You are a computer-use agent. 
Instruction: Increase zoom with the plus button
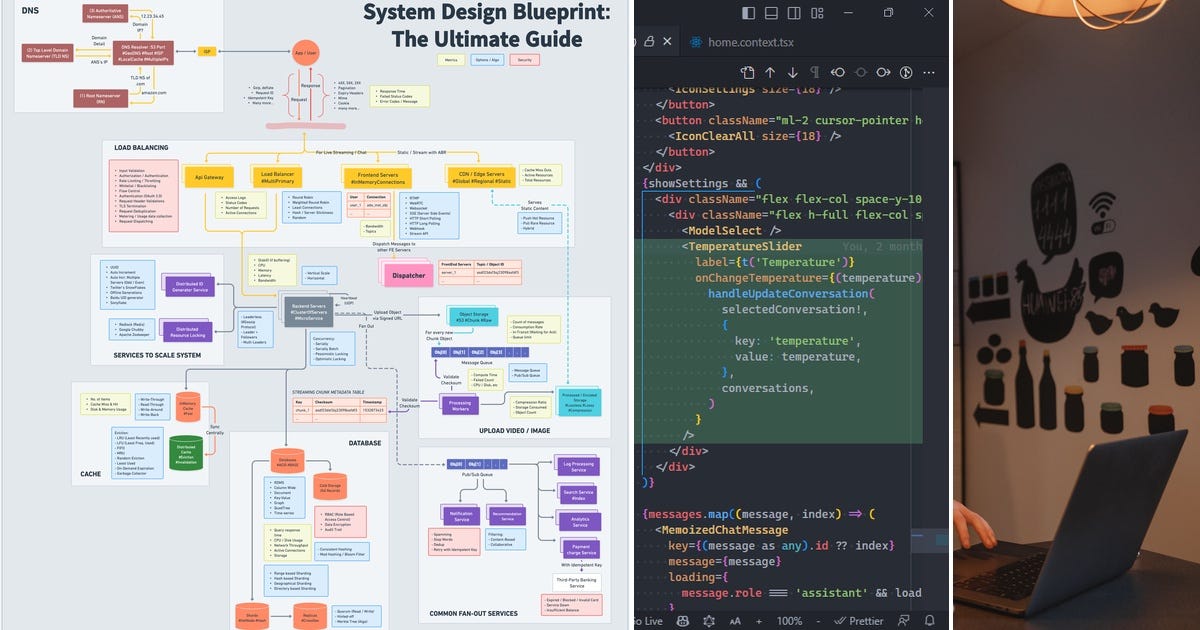[x=758, y=621]
